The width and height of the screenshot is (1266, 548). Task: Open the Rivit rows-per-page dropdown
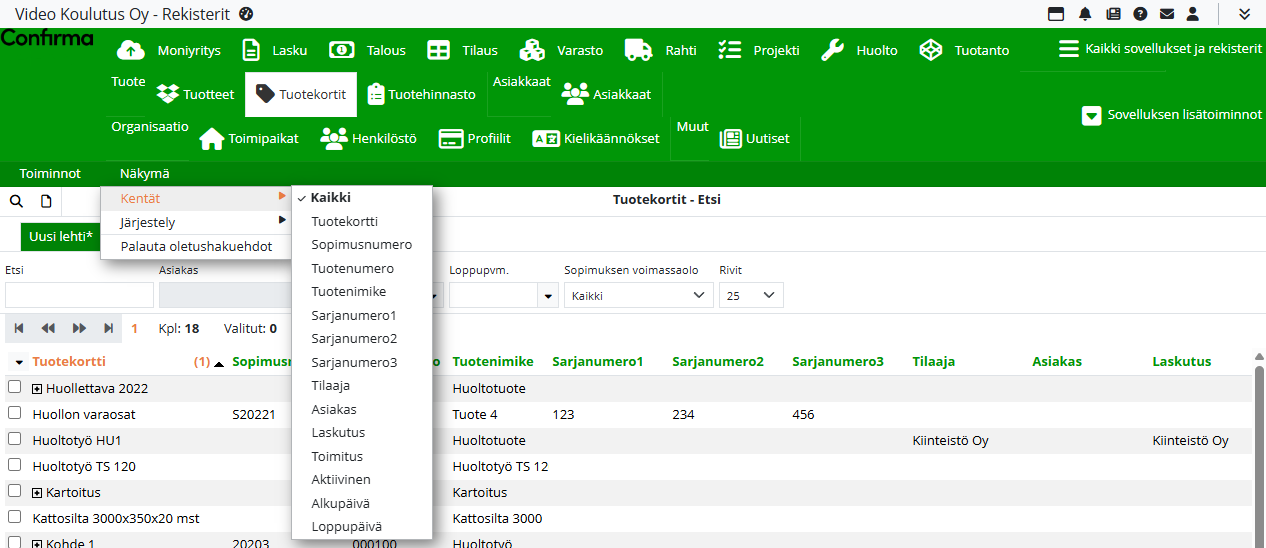(x=750, y=295)
